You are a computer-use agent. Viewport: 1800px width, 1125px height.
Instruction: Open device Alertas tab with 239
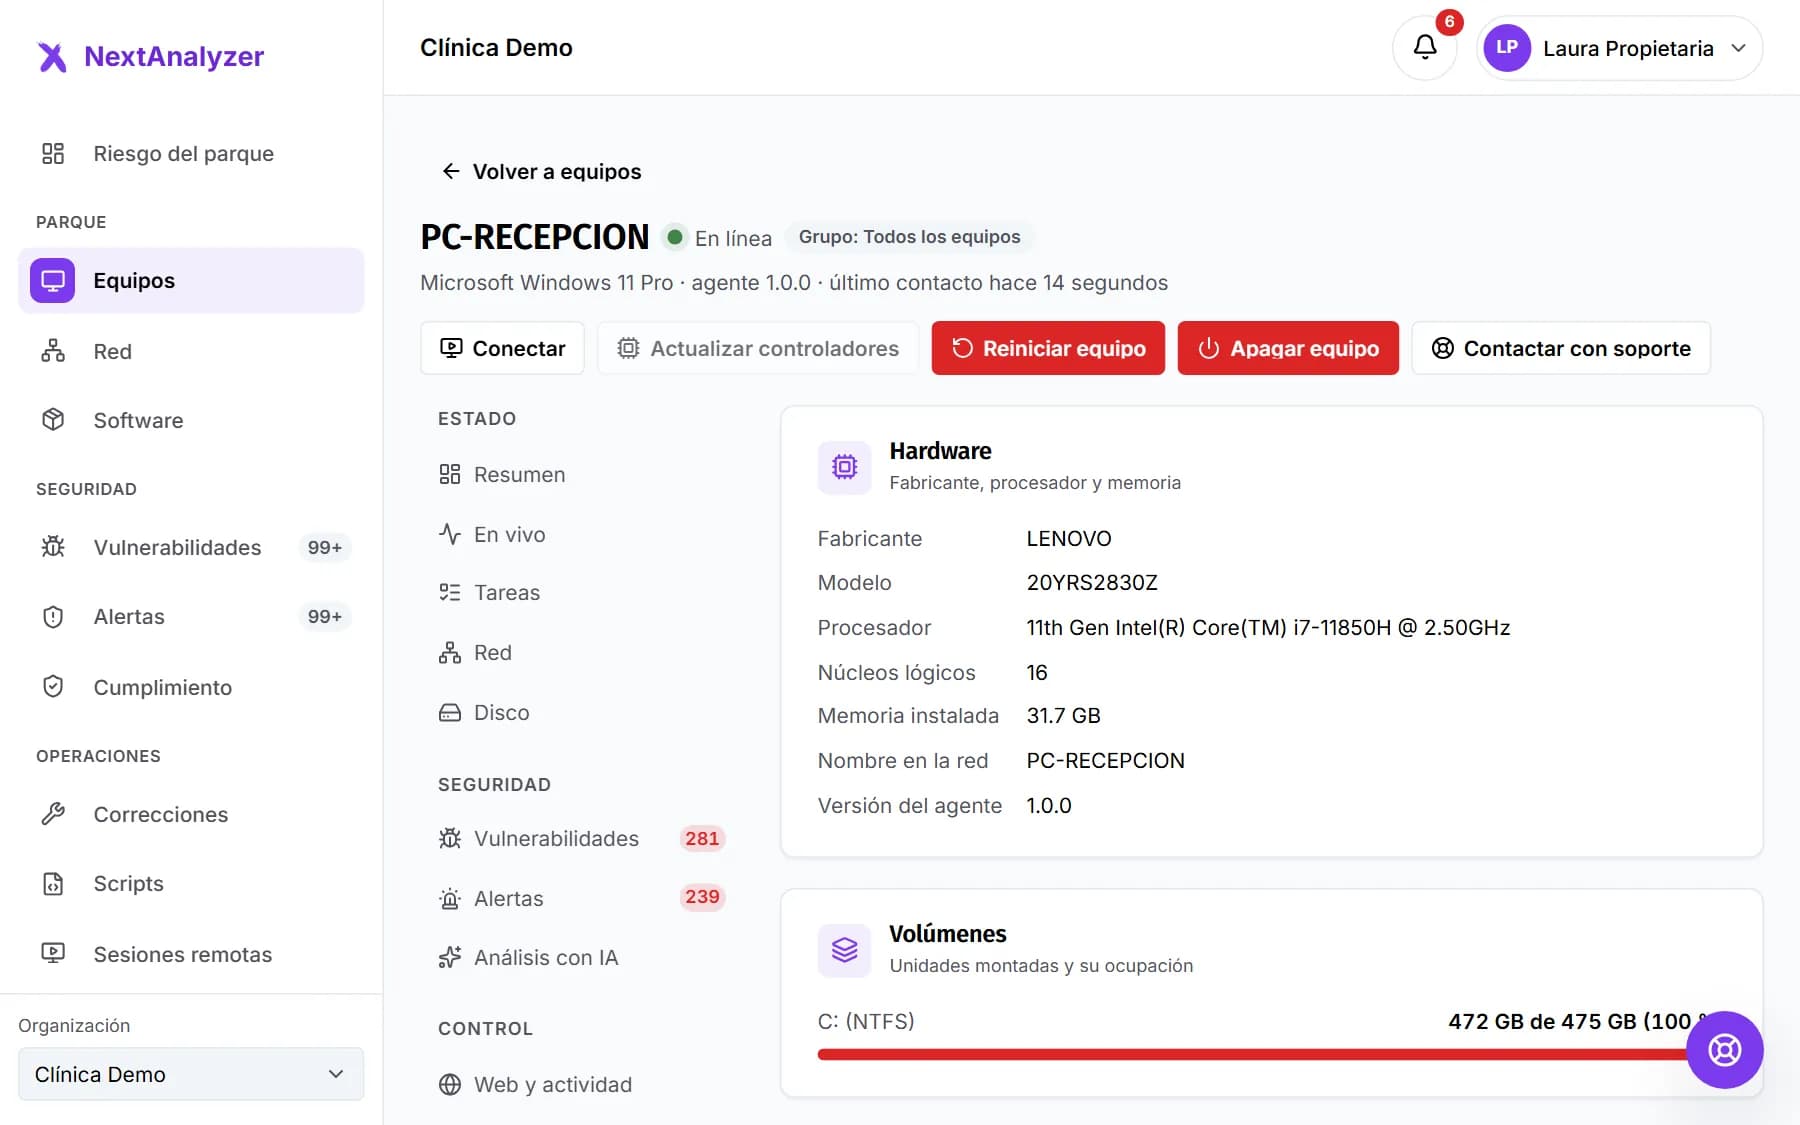pos(582,898)
